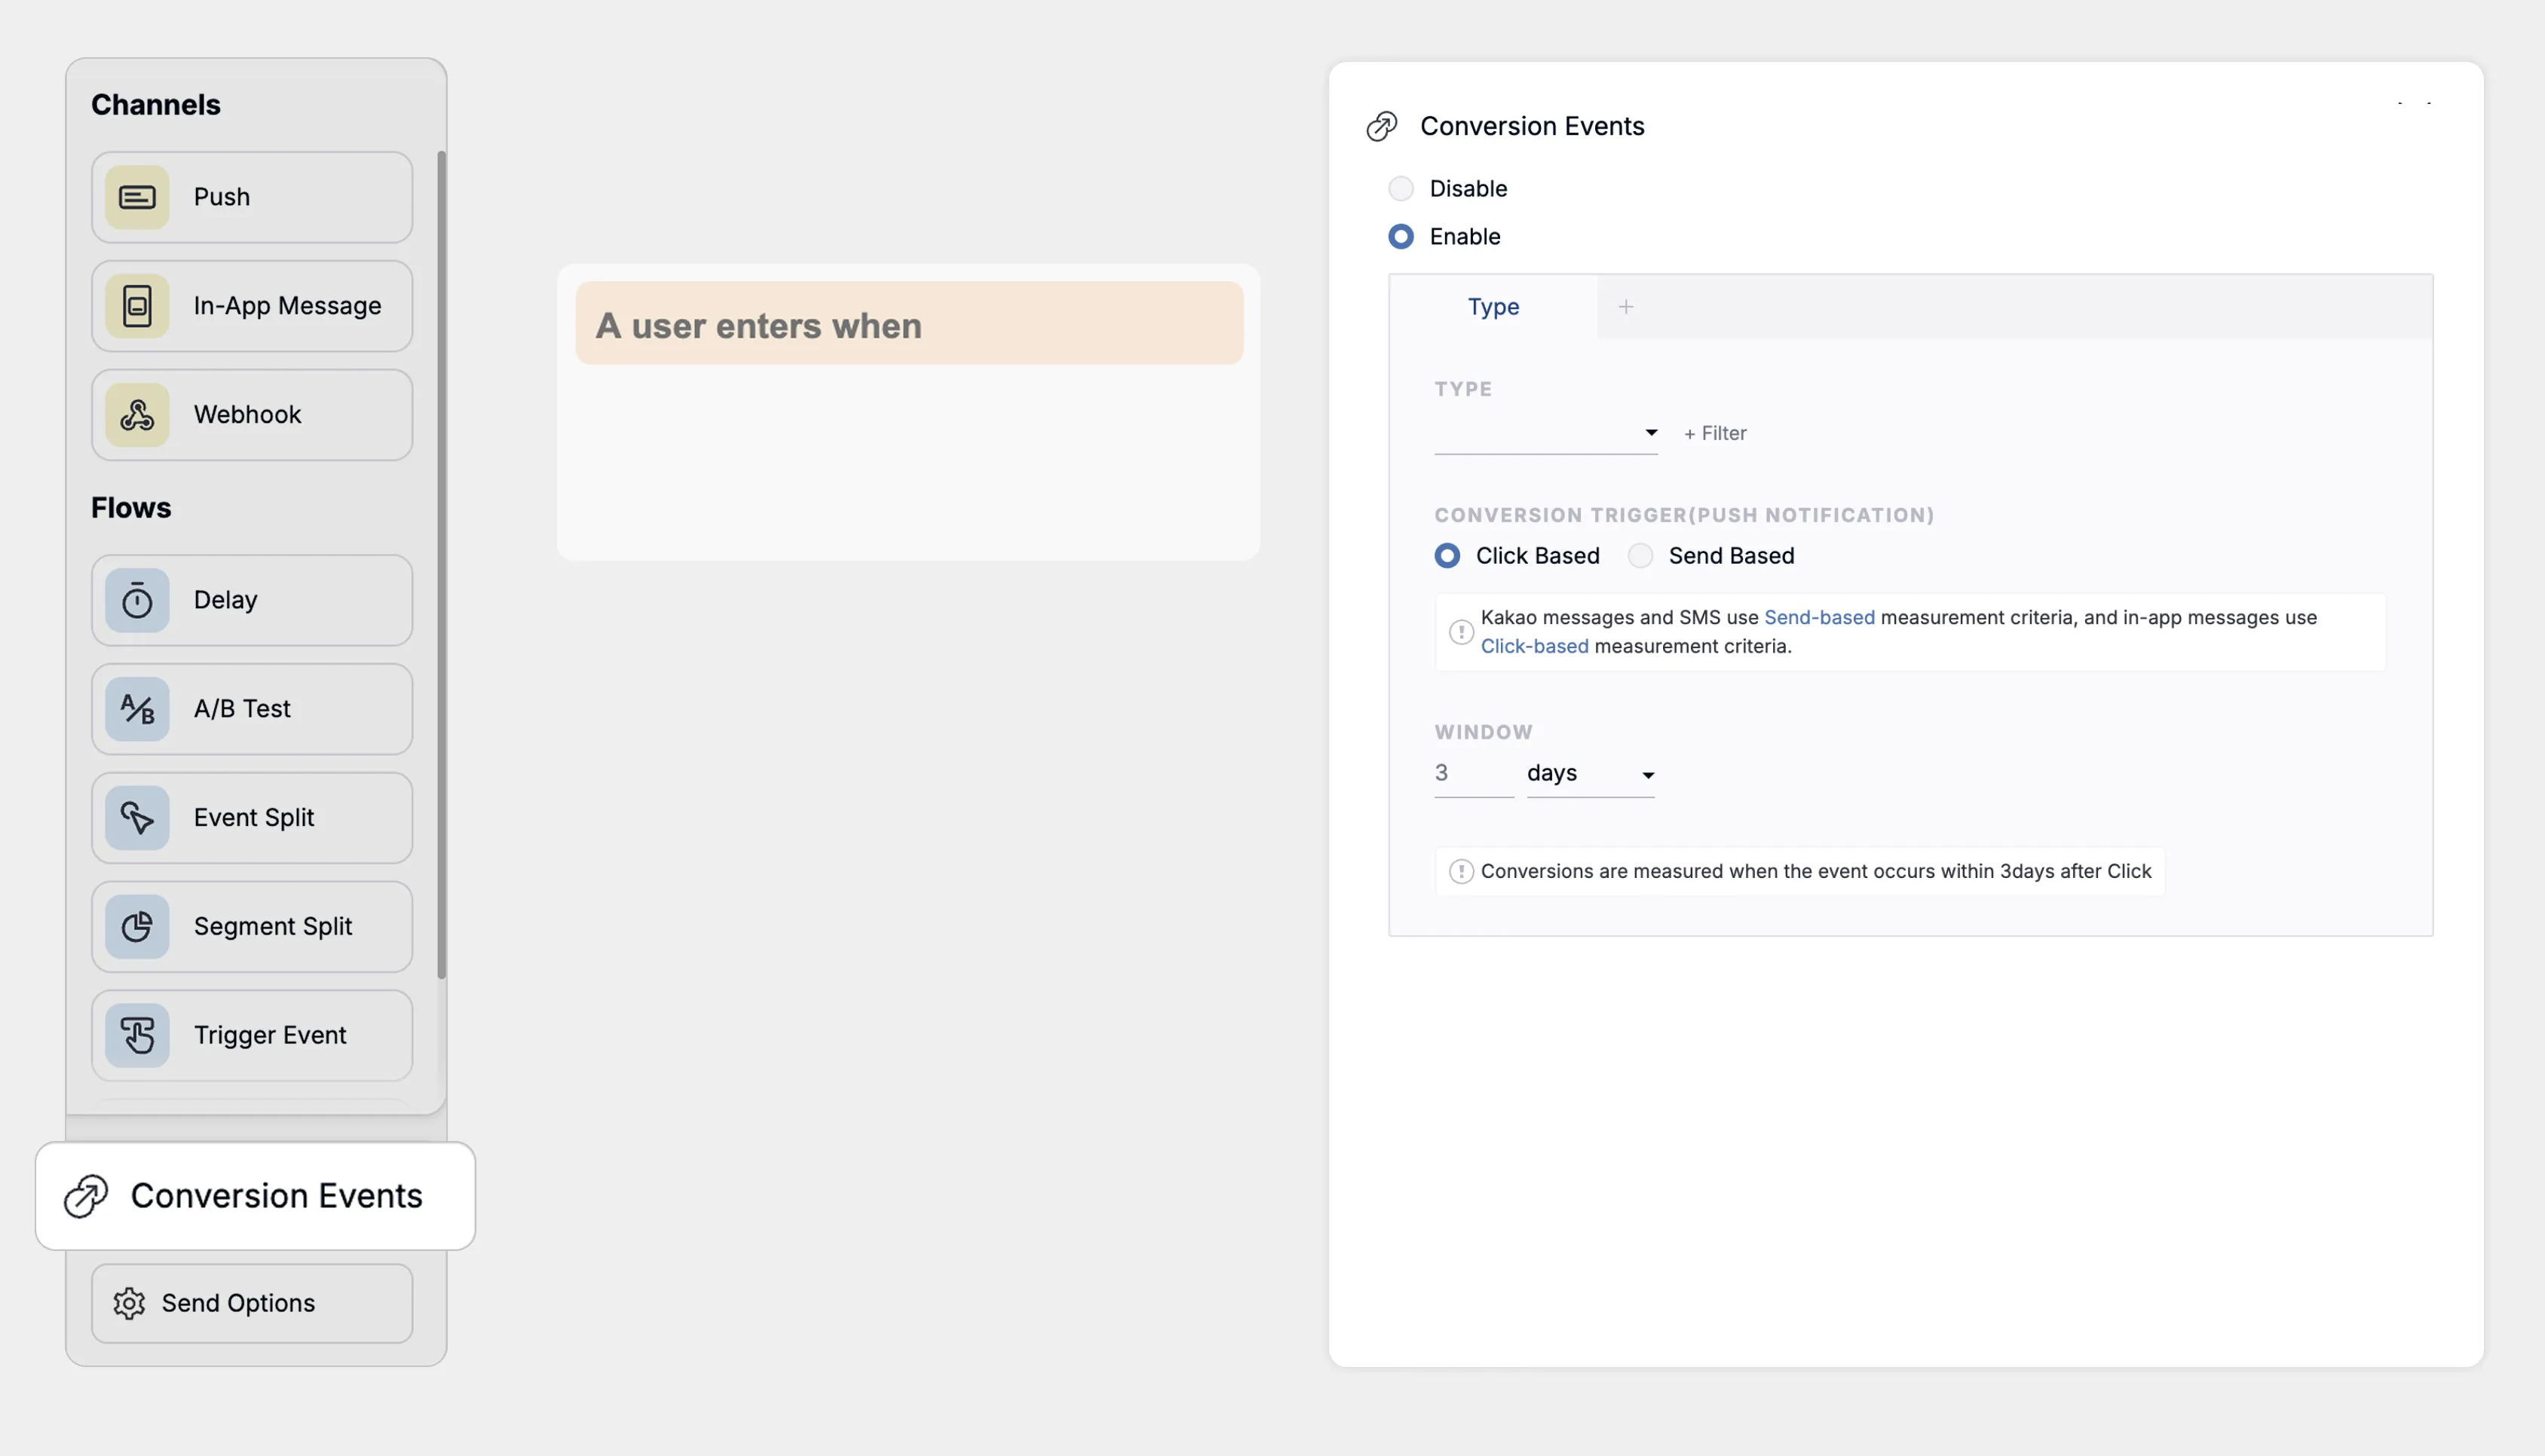
Task: Open the Click-based link
Action: [x=1534, y=647]
